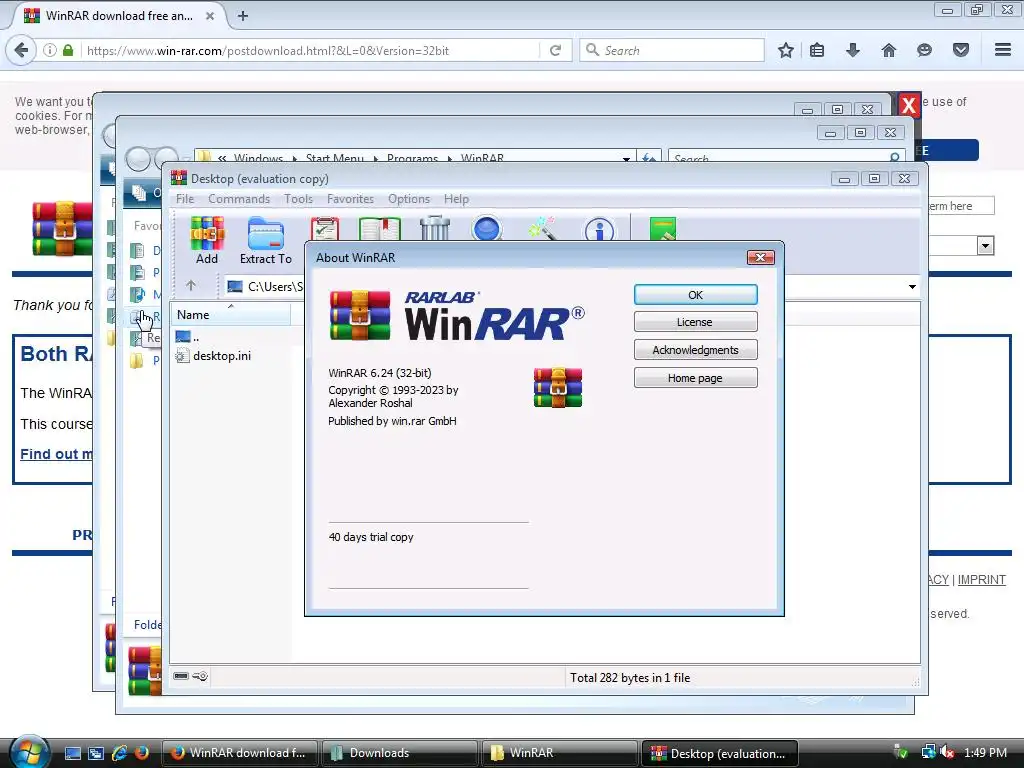The width and height of the screenshot is (1024, 768).
Task: Open the Windows Start button
Action: 30,752
